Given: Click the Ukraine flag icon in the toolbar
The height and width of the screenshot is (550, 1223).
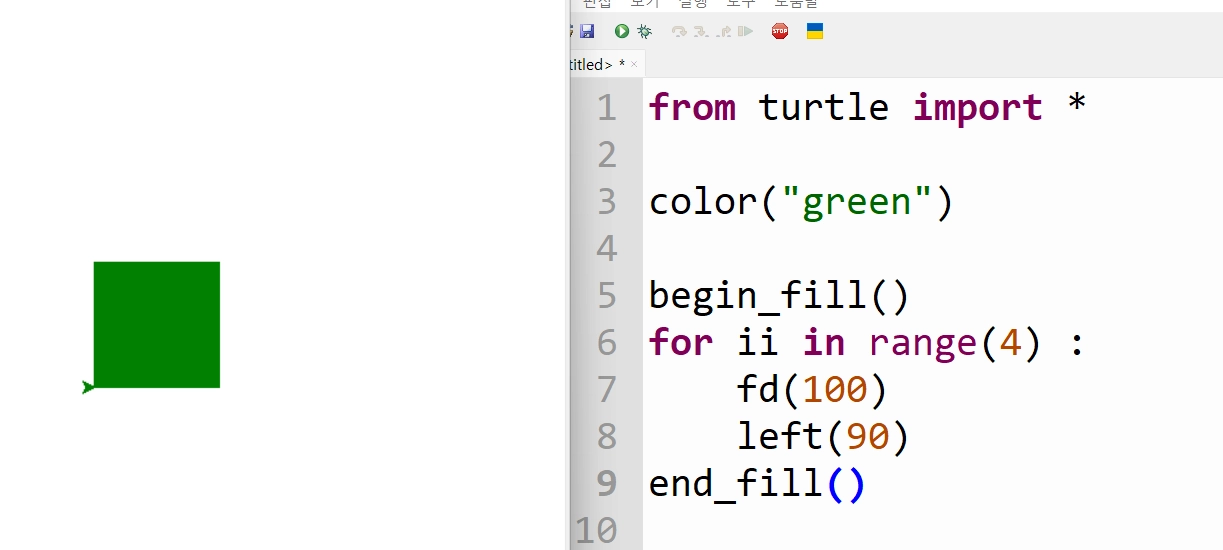Looking at the screenshot, I should pos(815,31).
